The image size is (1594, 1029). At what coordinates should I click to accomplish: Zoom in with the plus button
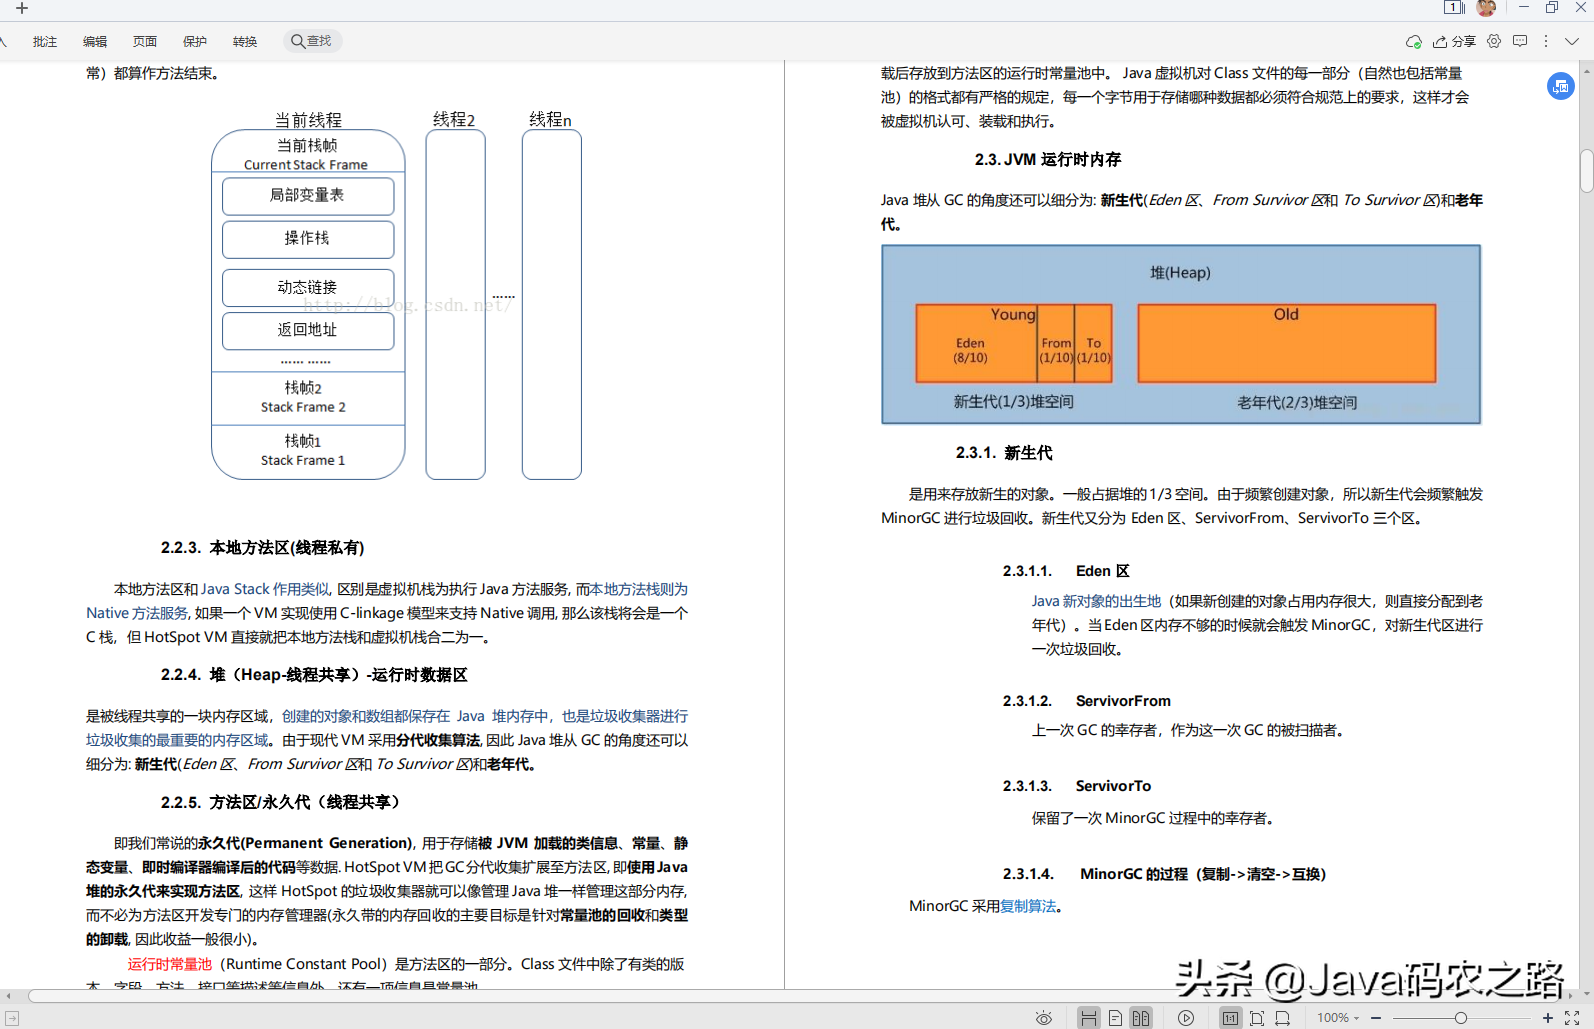pos(1548,1018)
